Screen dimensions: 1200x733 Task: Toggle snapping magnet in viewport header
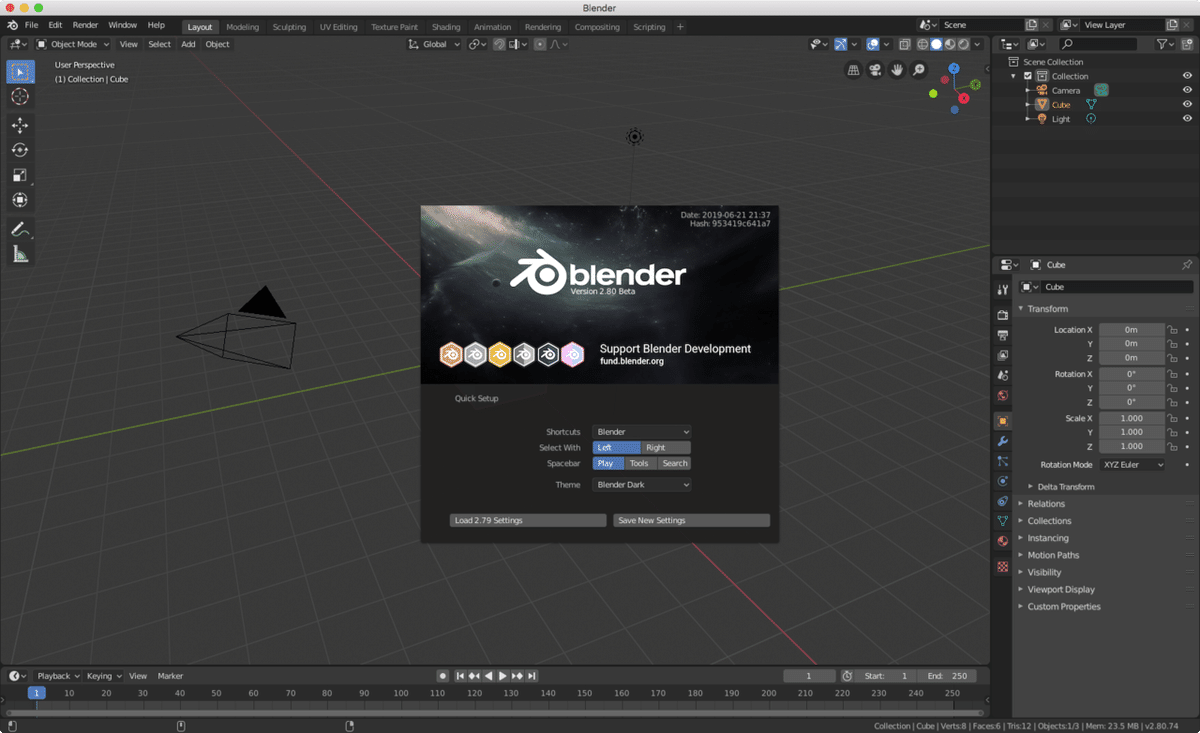click(499, 44)
